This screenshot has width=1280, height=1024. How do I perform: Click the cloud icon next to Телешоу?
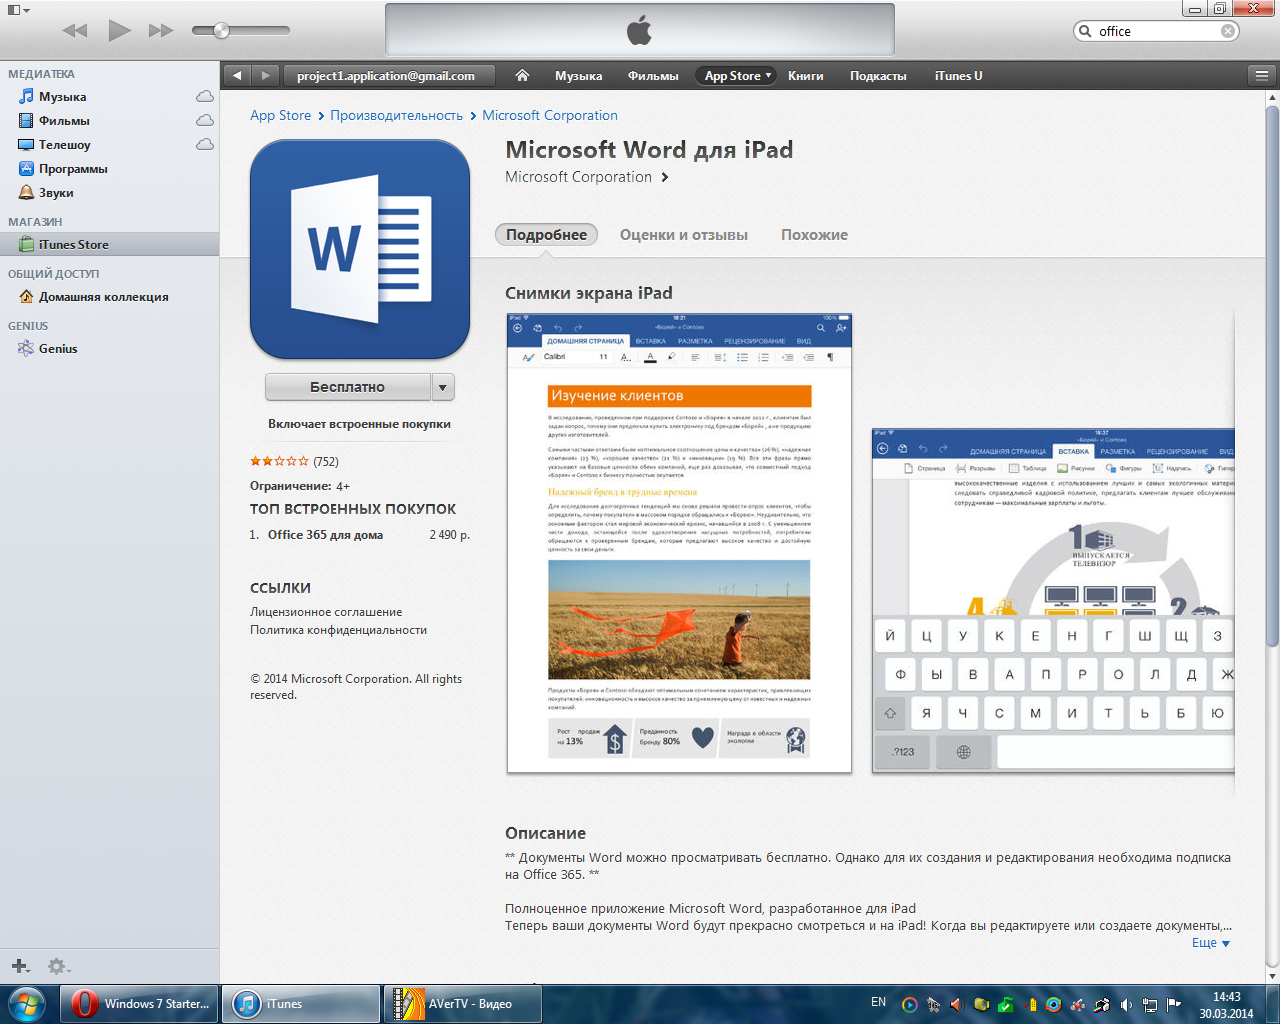click(205, 145)
